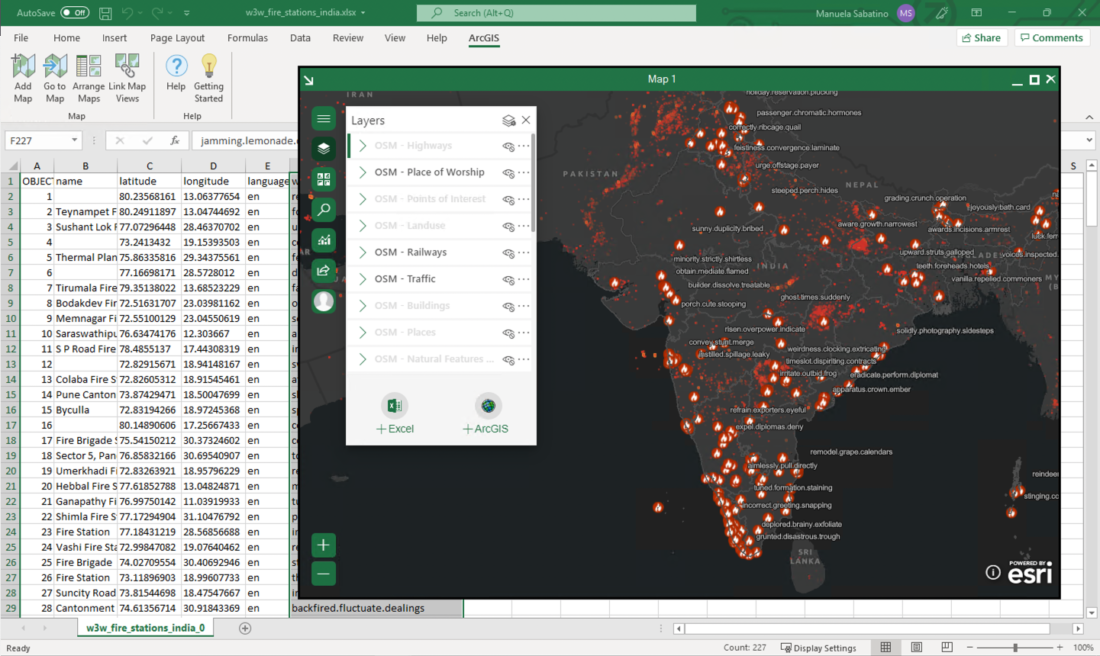Expand the OSM - Highways layer

pyautogui.click(x=363, y=145)
